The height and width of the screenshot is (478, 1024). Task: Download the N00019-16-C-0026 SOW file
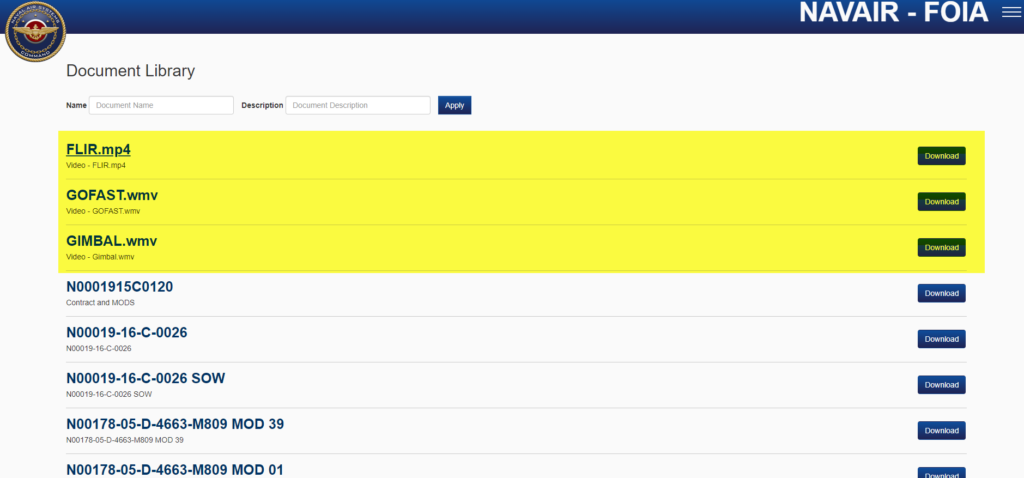941,385
